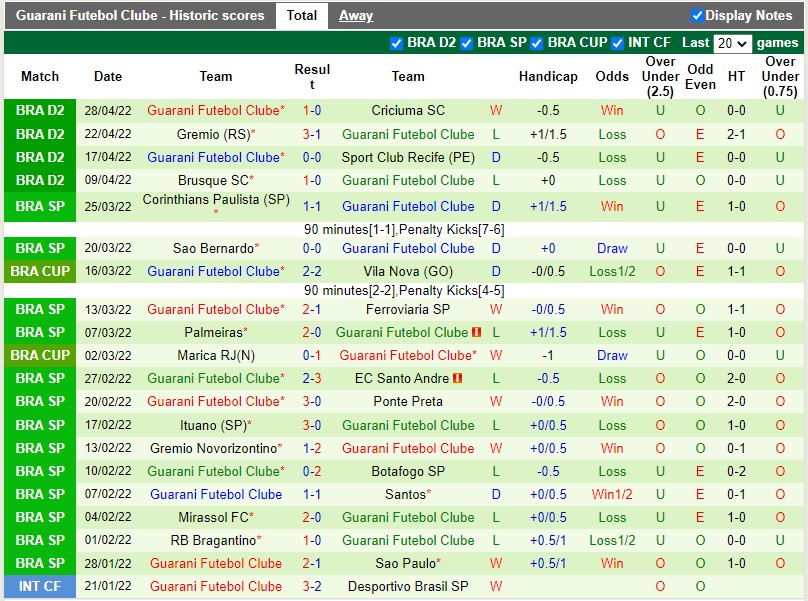The image size is (808, 601).
Task: Click the Match column header
Action: (40, 76)
